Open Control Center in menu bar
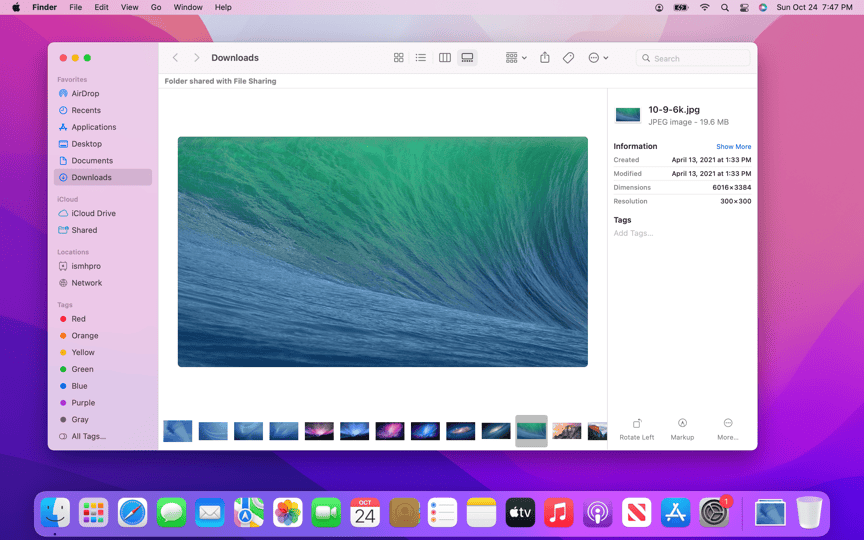Screen dimensions: 864x540 click(x=744, y=7)
